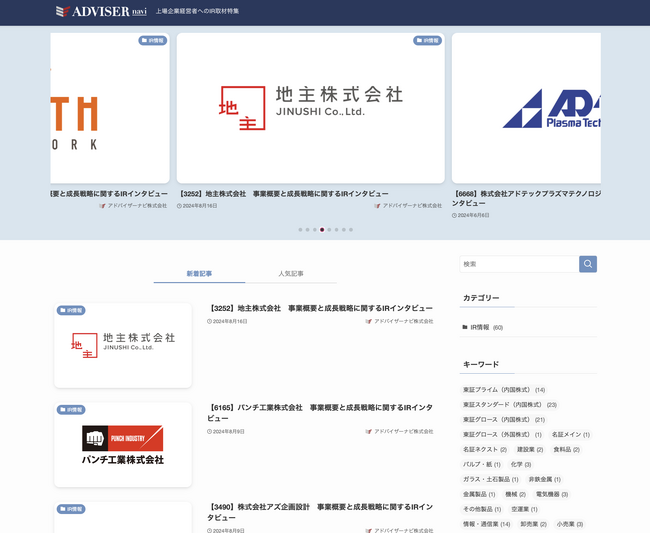650x534 pixels.
Task: Select keyword 東証プライム（内国株式）
Action: point(504,390)
